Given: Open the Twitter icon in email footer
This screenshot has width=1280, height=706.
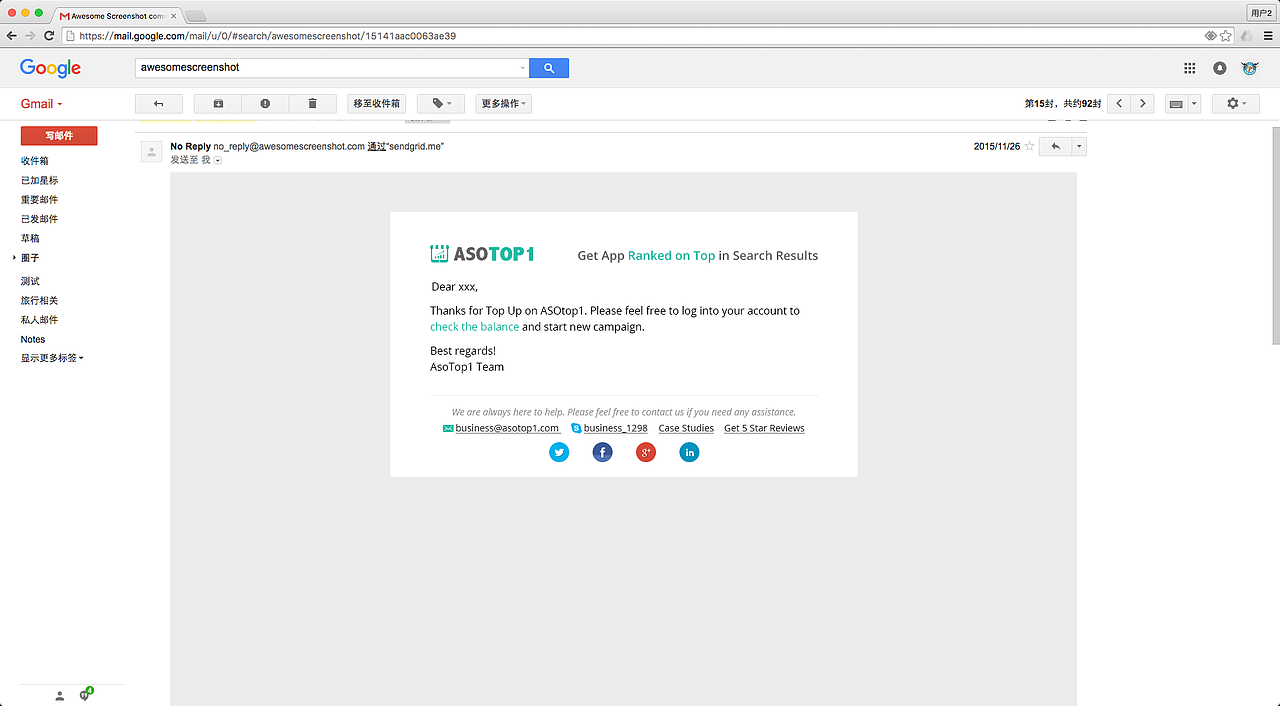Looking at the screenshot, I should tap(559, 452).
